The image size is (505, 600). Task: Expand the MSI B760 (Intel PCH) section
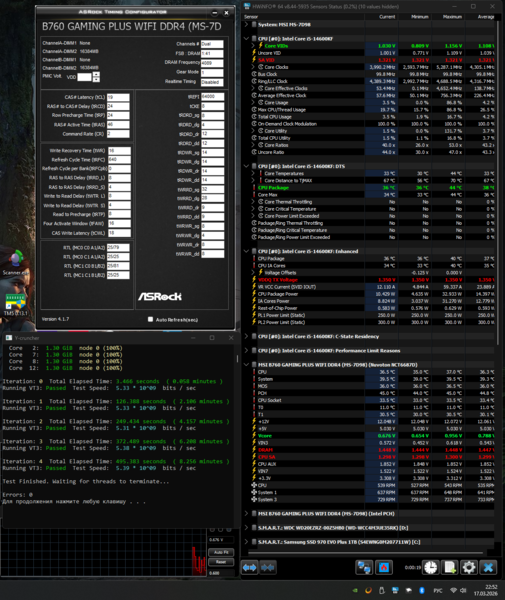point(246,514)
